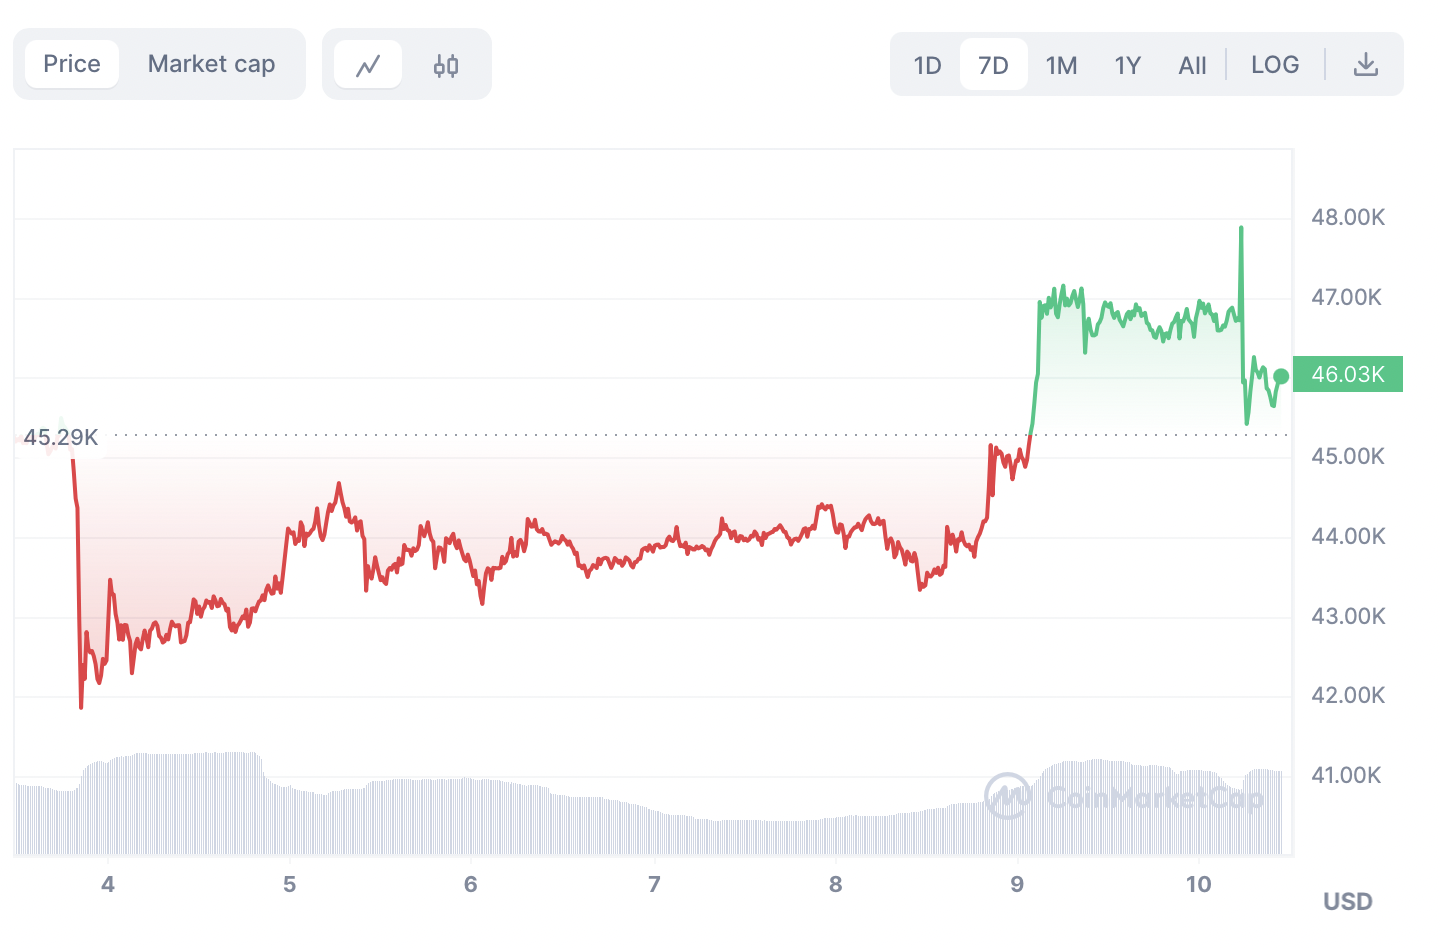
Task: Click the green current price dot
Action: (1281, 376)
